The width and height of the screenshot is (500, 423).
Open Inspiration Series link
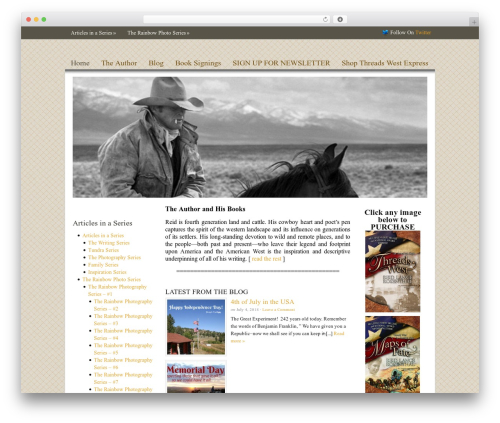(107, 272)
